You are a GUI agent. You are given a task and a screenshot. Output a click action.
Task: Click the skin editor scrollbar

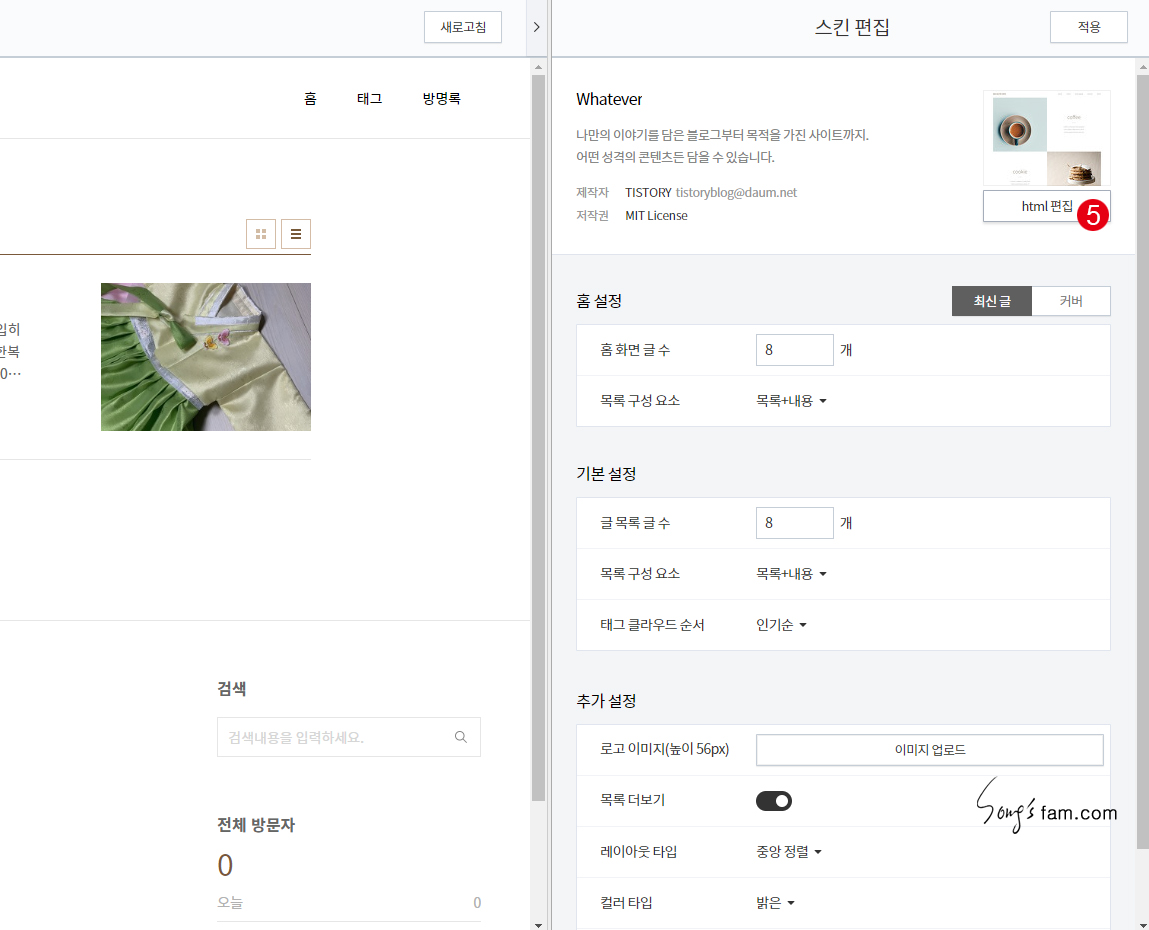pyautogui.click(x=1142, y=460)
